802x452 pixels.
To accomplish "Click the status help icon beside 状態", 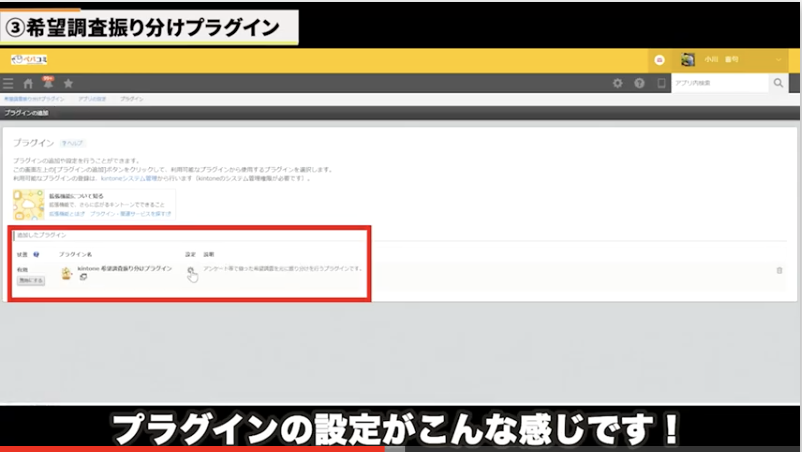I will pos(37,254).
